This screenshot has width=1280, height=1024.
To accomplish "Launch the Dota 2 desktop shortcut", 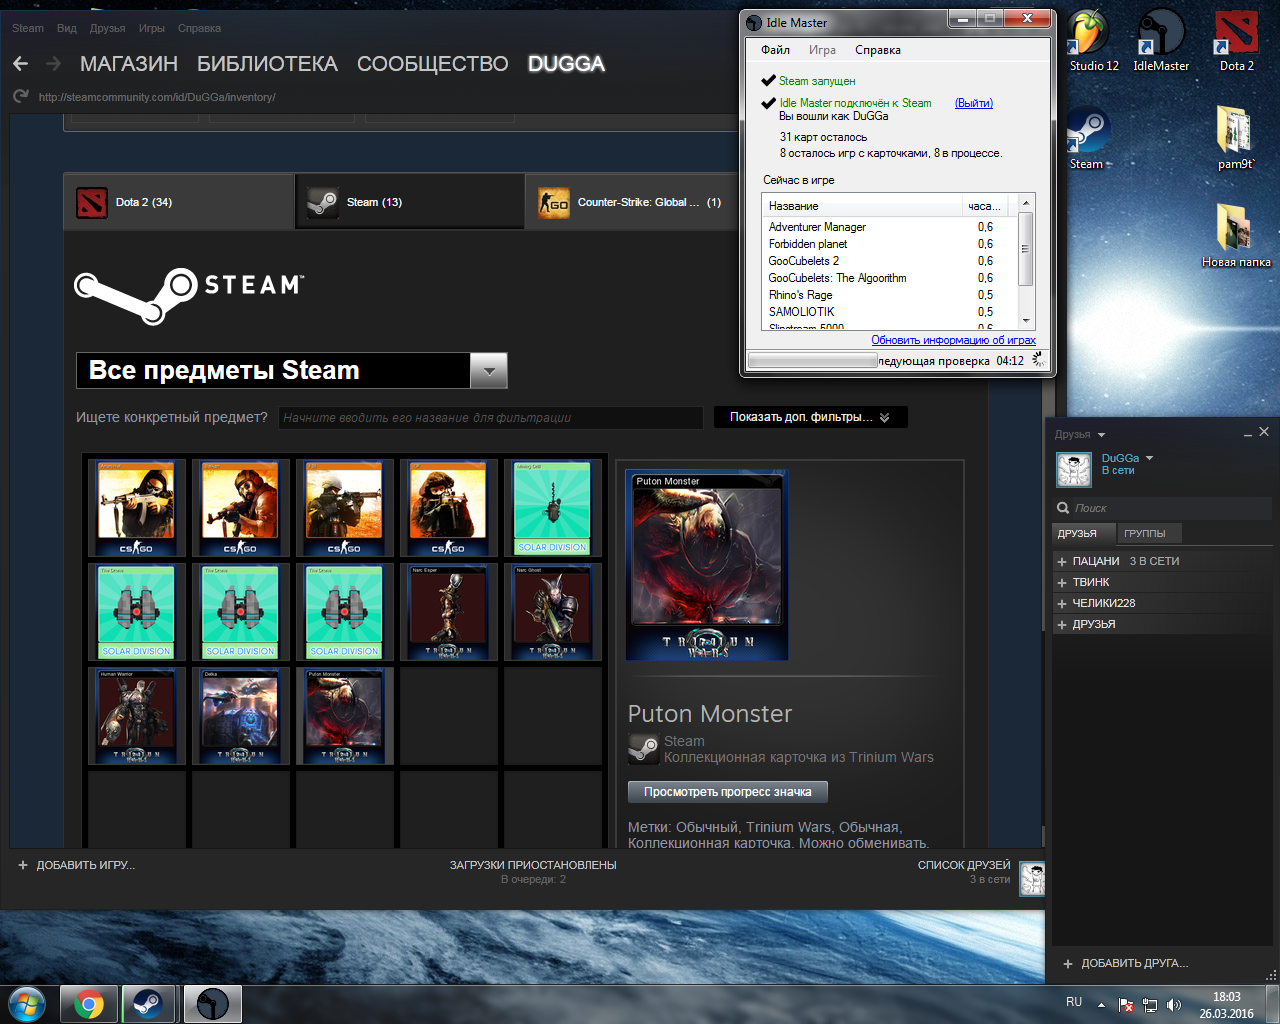I will click(x=1237, y=41).
